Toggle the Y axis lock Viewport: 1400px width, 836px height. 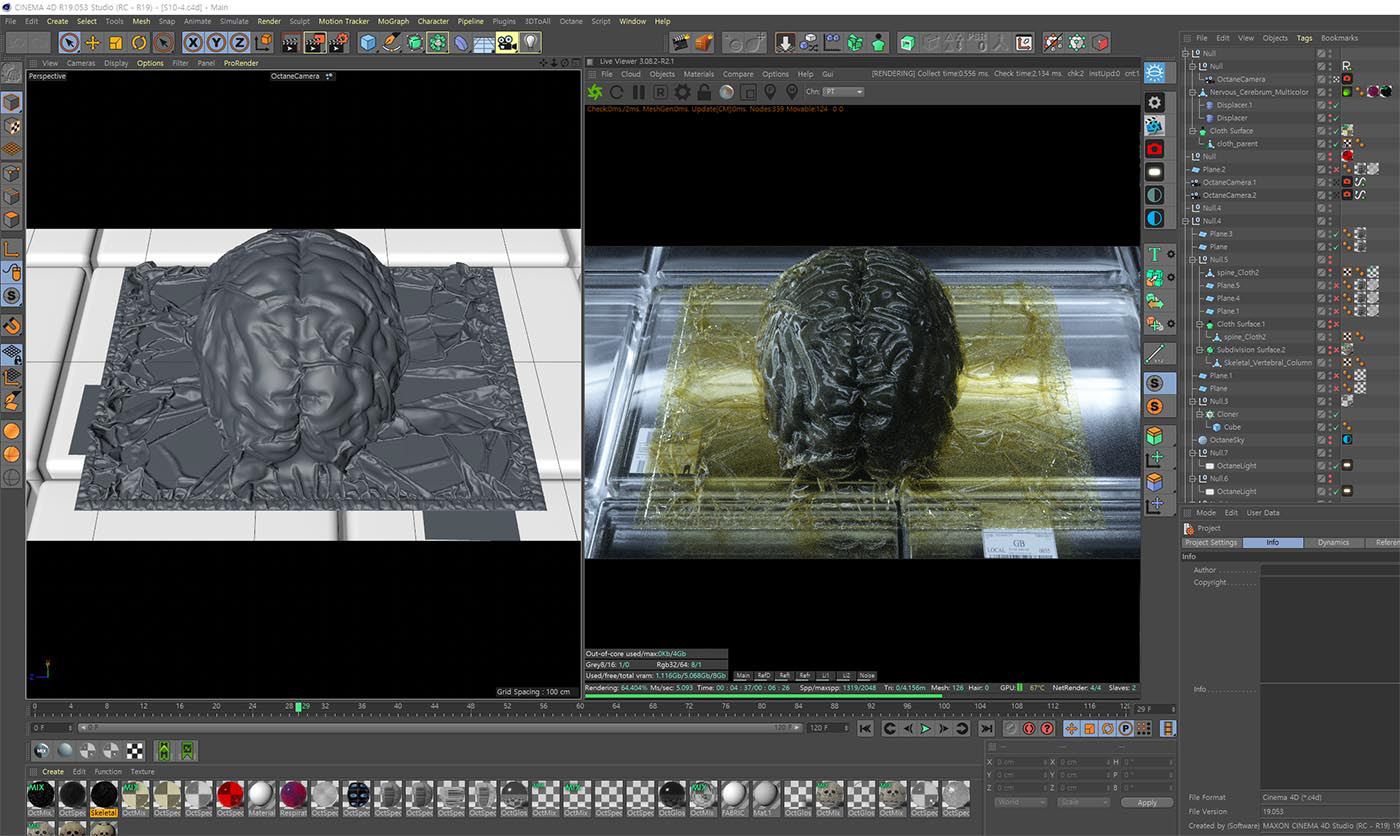click(216, 42)
